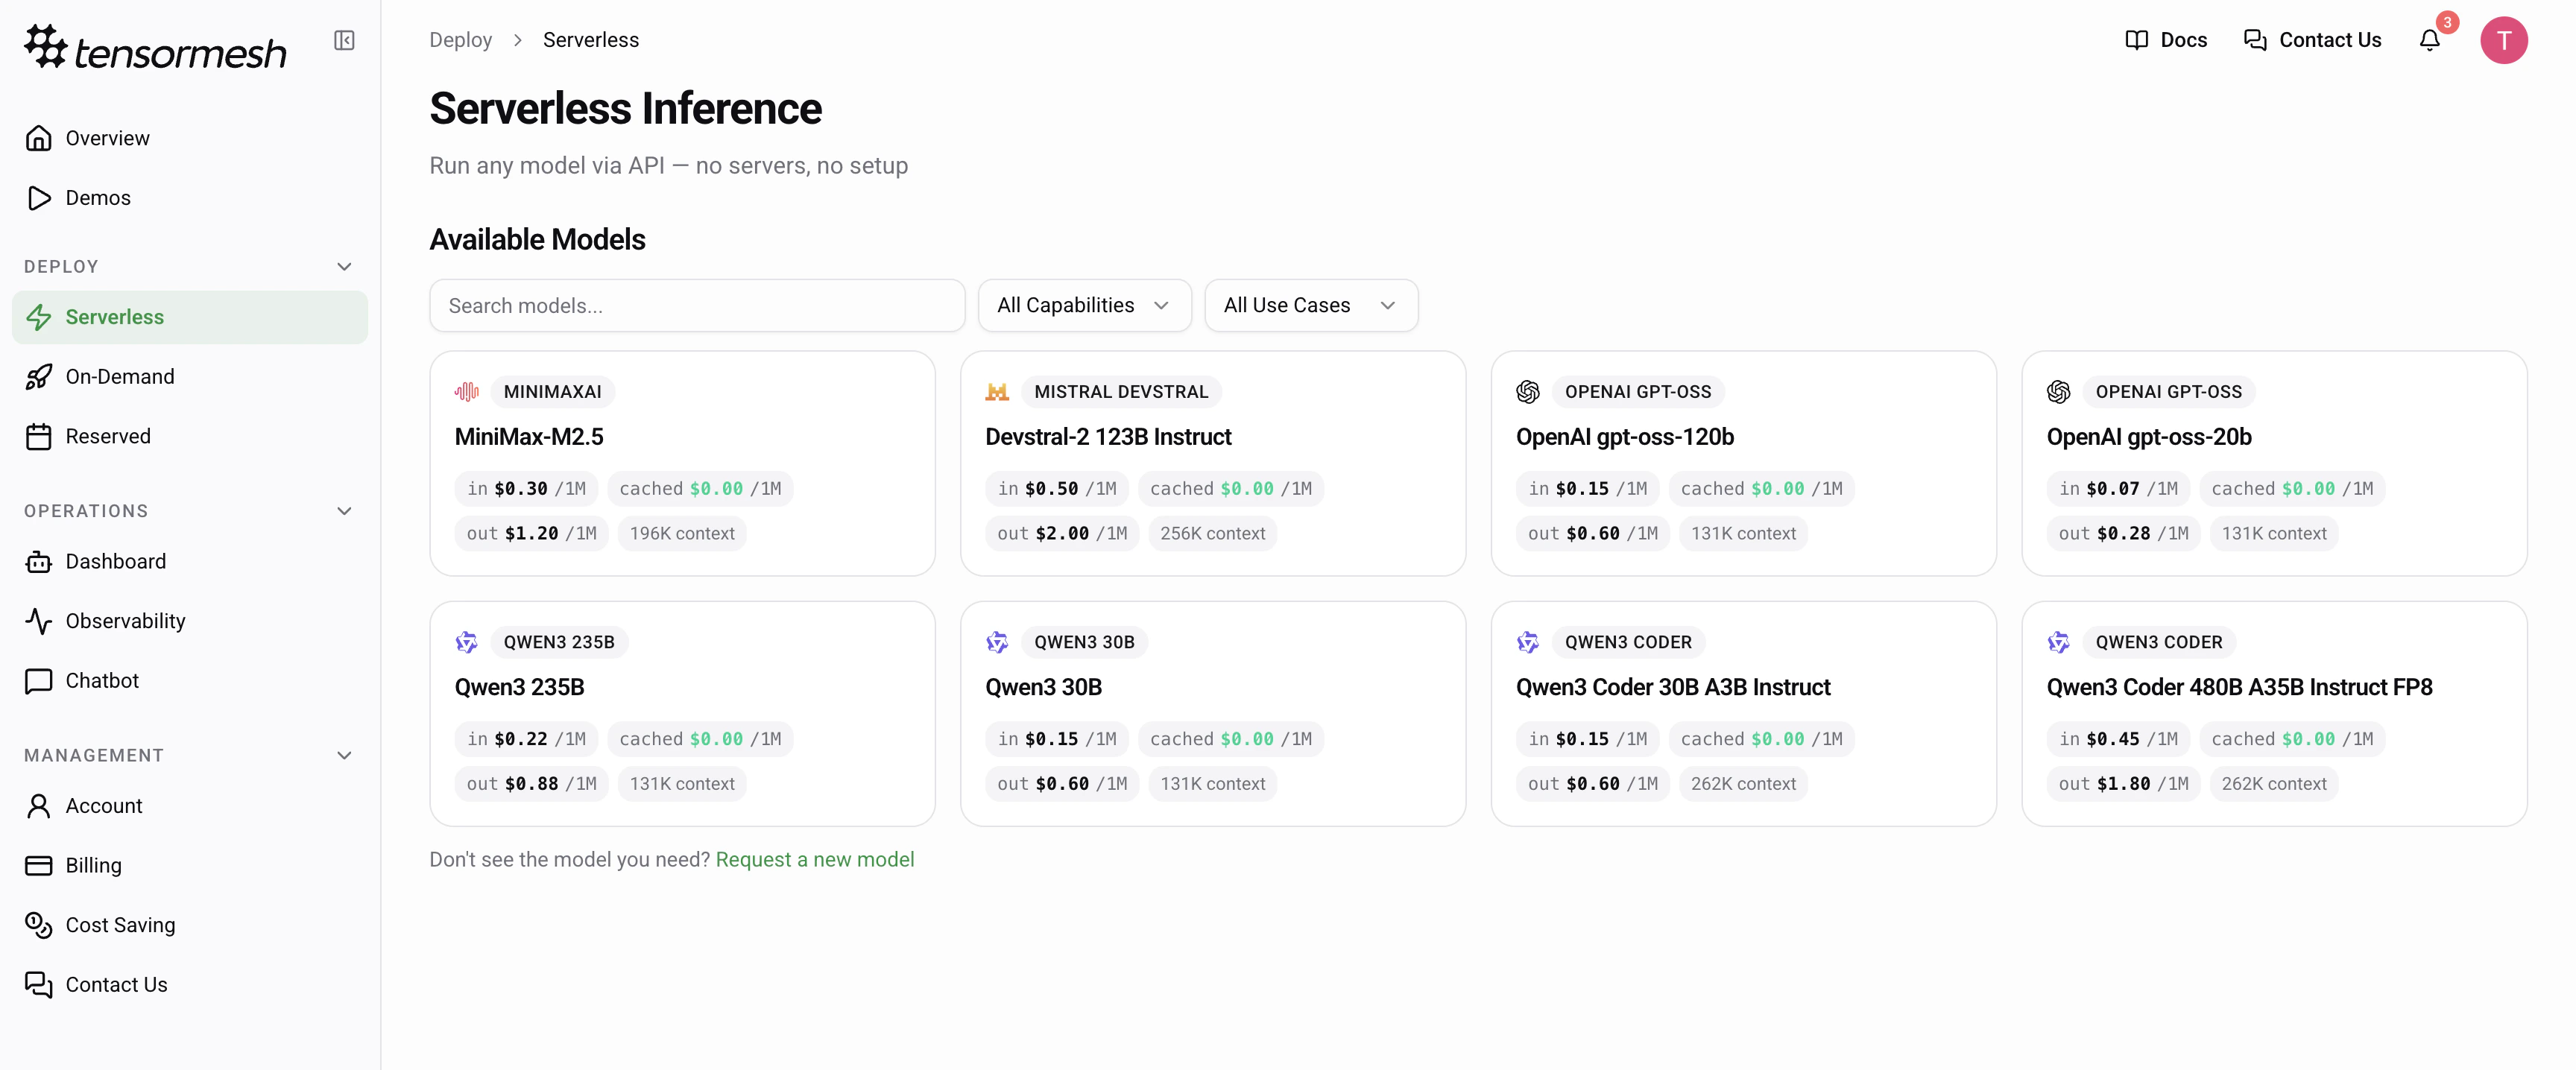Click the Demos play icon
2576x1070 pixels.
[x=39, y=198]
